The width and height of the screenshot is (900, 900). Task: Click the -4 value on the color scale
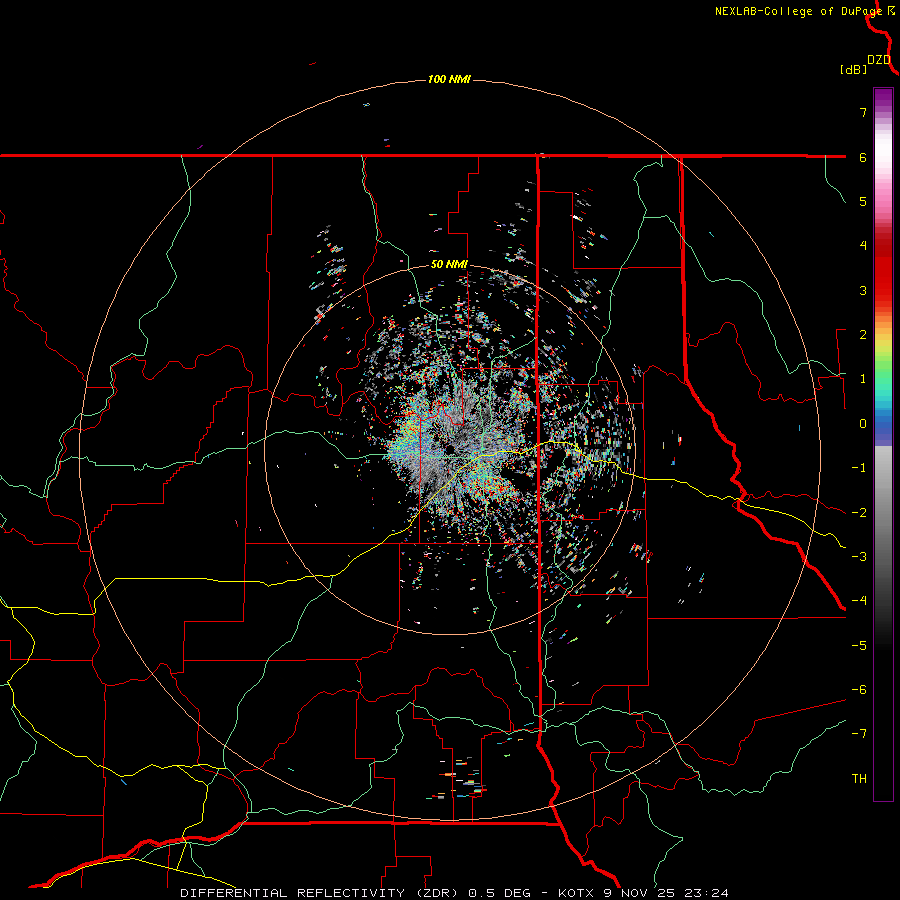(859, 601)
